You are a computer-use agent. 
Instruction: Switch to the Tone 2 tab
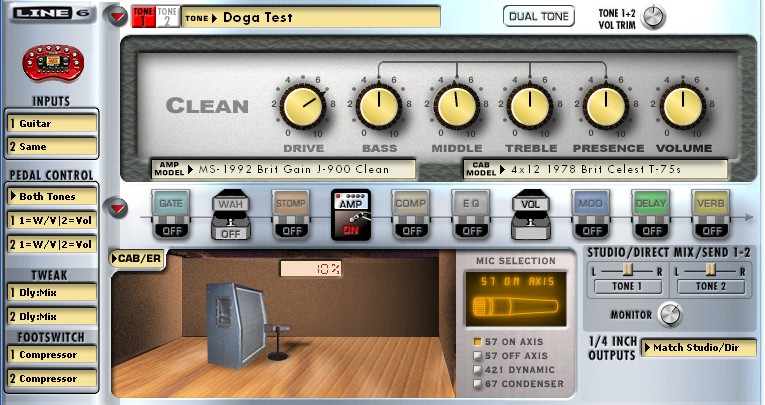168,17
